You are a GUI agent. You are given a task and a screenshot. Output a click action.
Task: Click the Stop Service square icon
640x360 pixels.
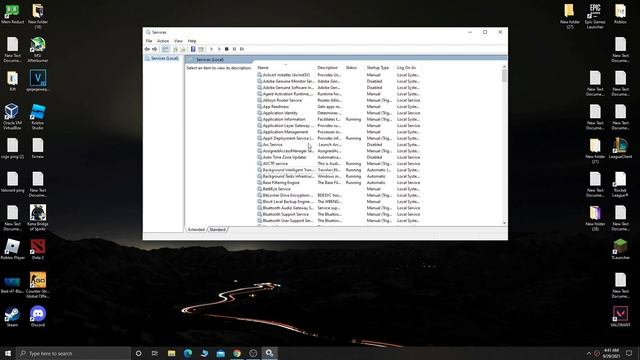click(227, 49)
